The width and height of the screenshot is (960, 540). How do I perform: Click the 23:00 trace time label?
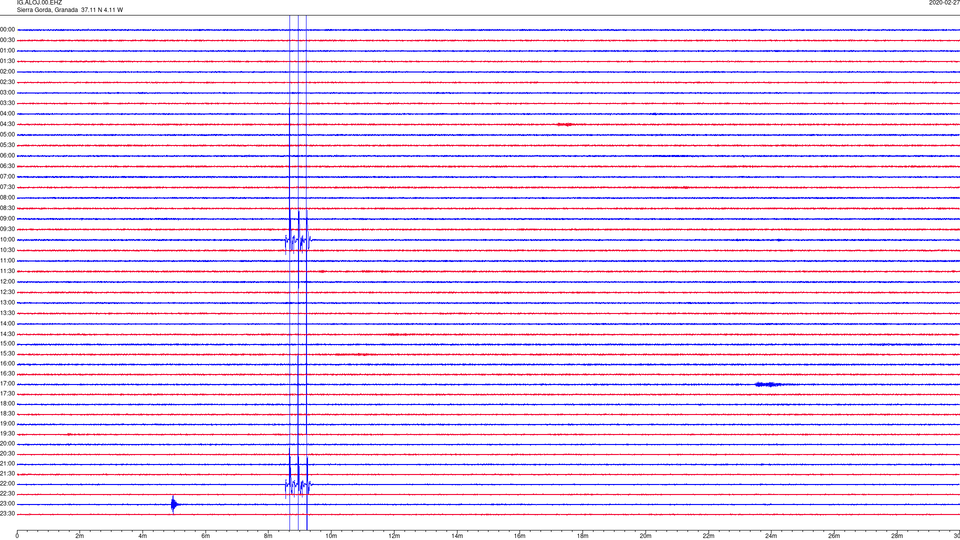[7, 504]
